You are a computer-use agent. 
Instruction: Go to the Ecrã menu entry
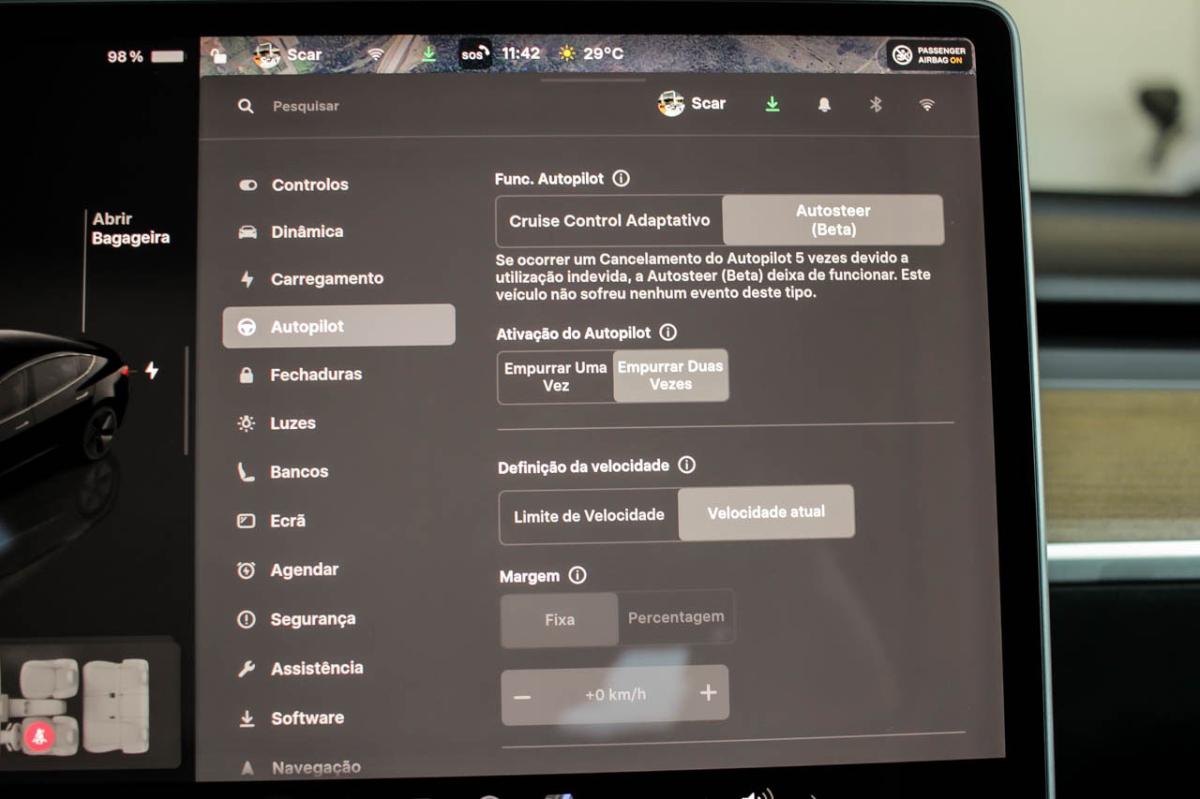[x=272, y=521]
